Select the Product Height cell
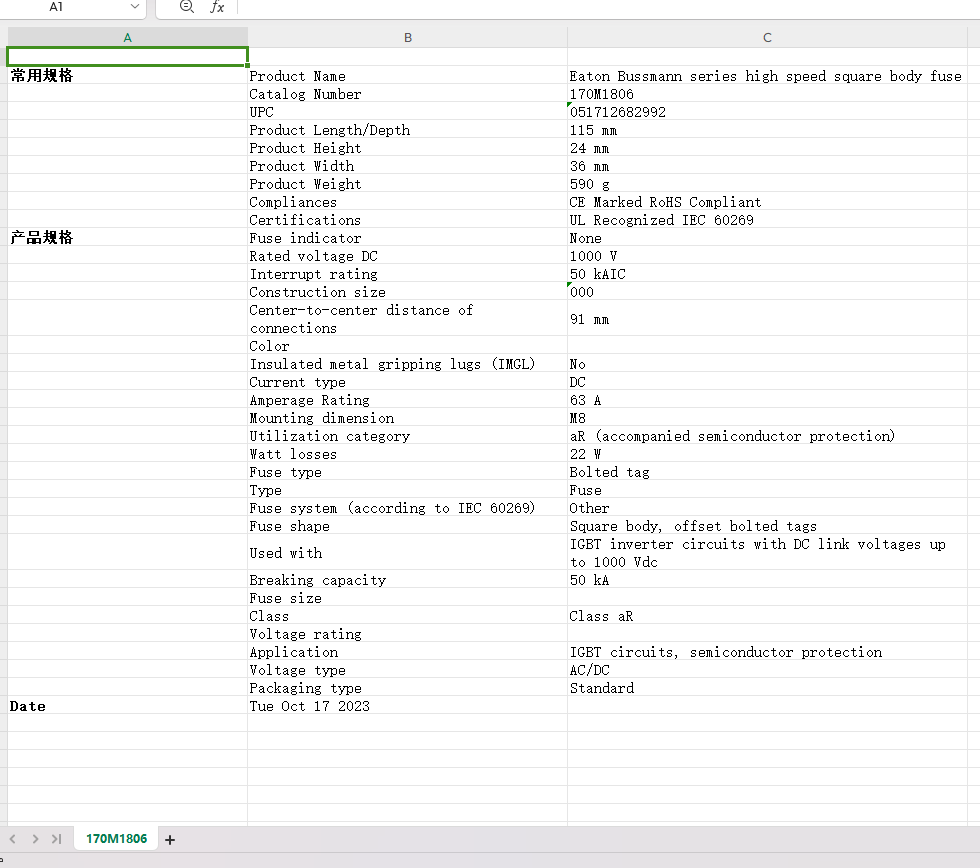This screenshot has height=868, width=980. pyautogui.click(x=408, y=148)
